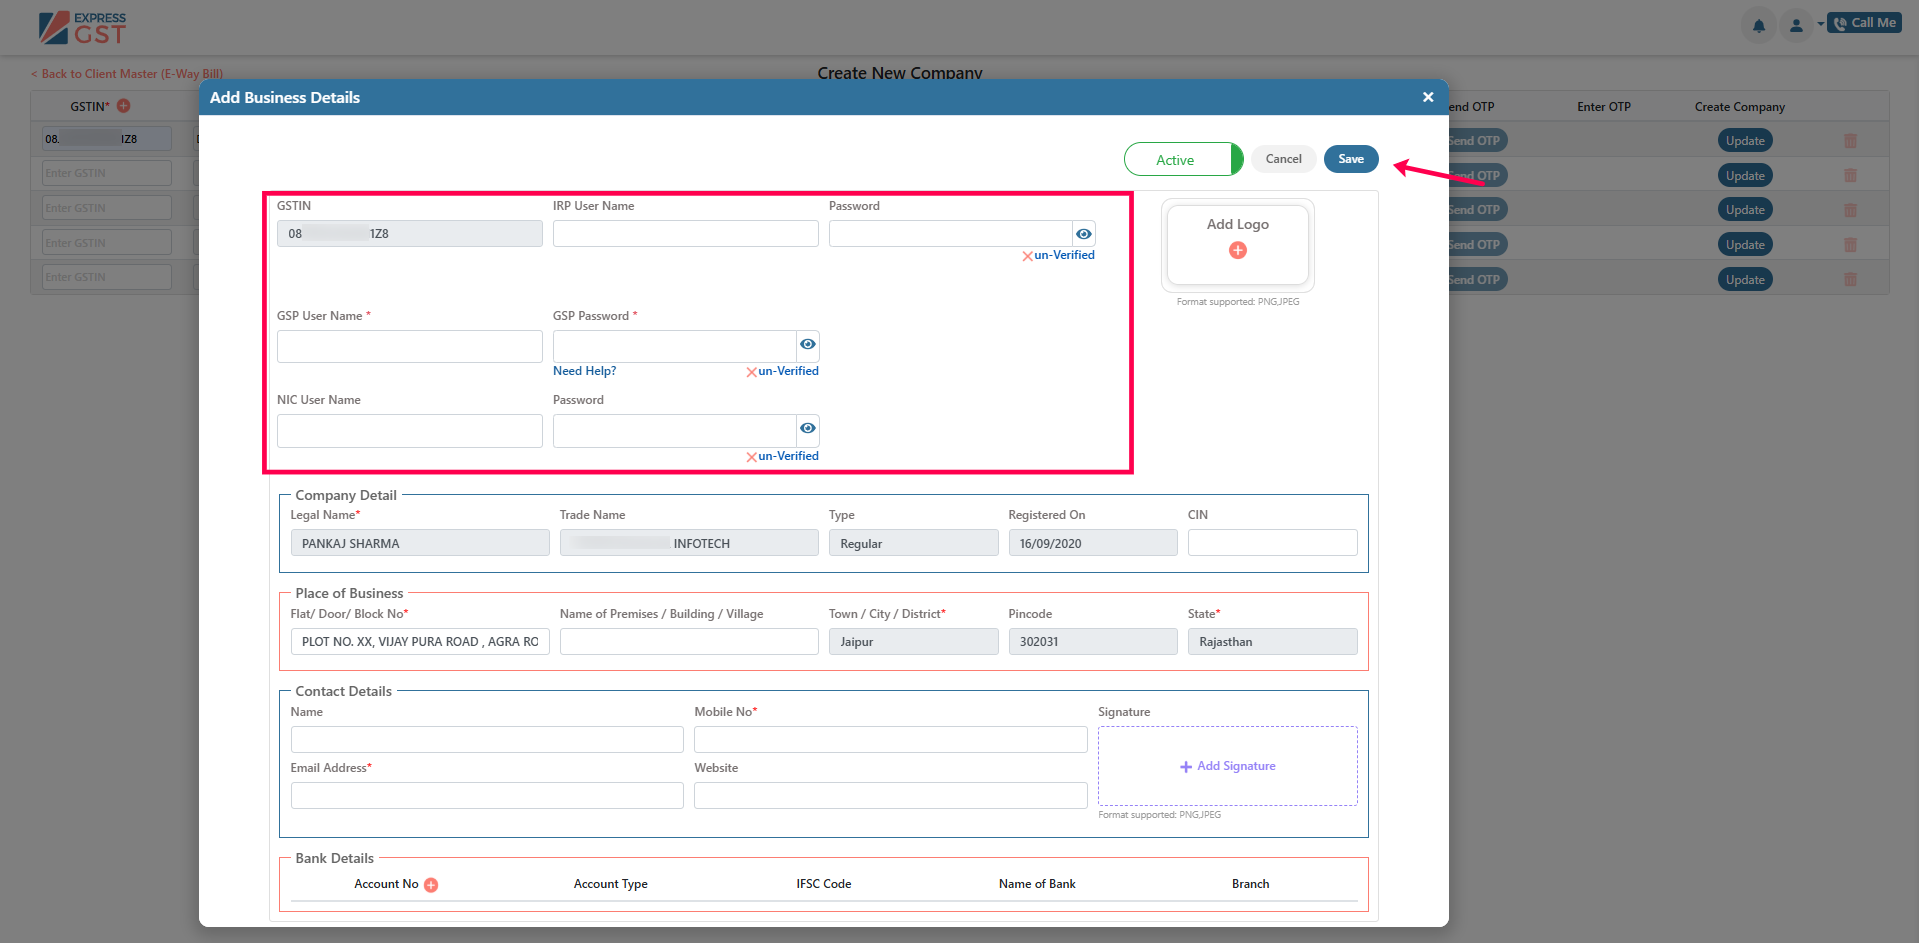Click the Save button

[1350, 159]
